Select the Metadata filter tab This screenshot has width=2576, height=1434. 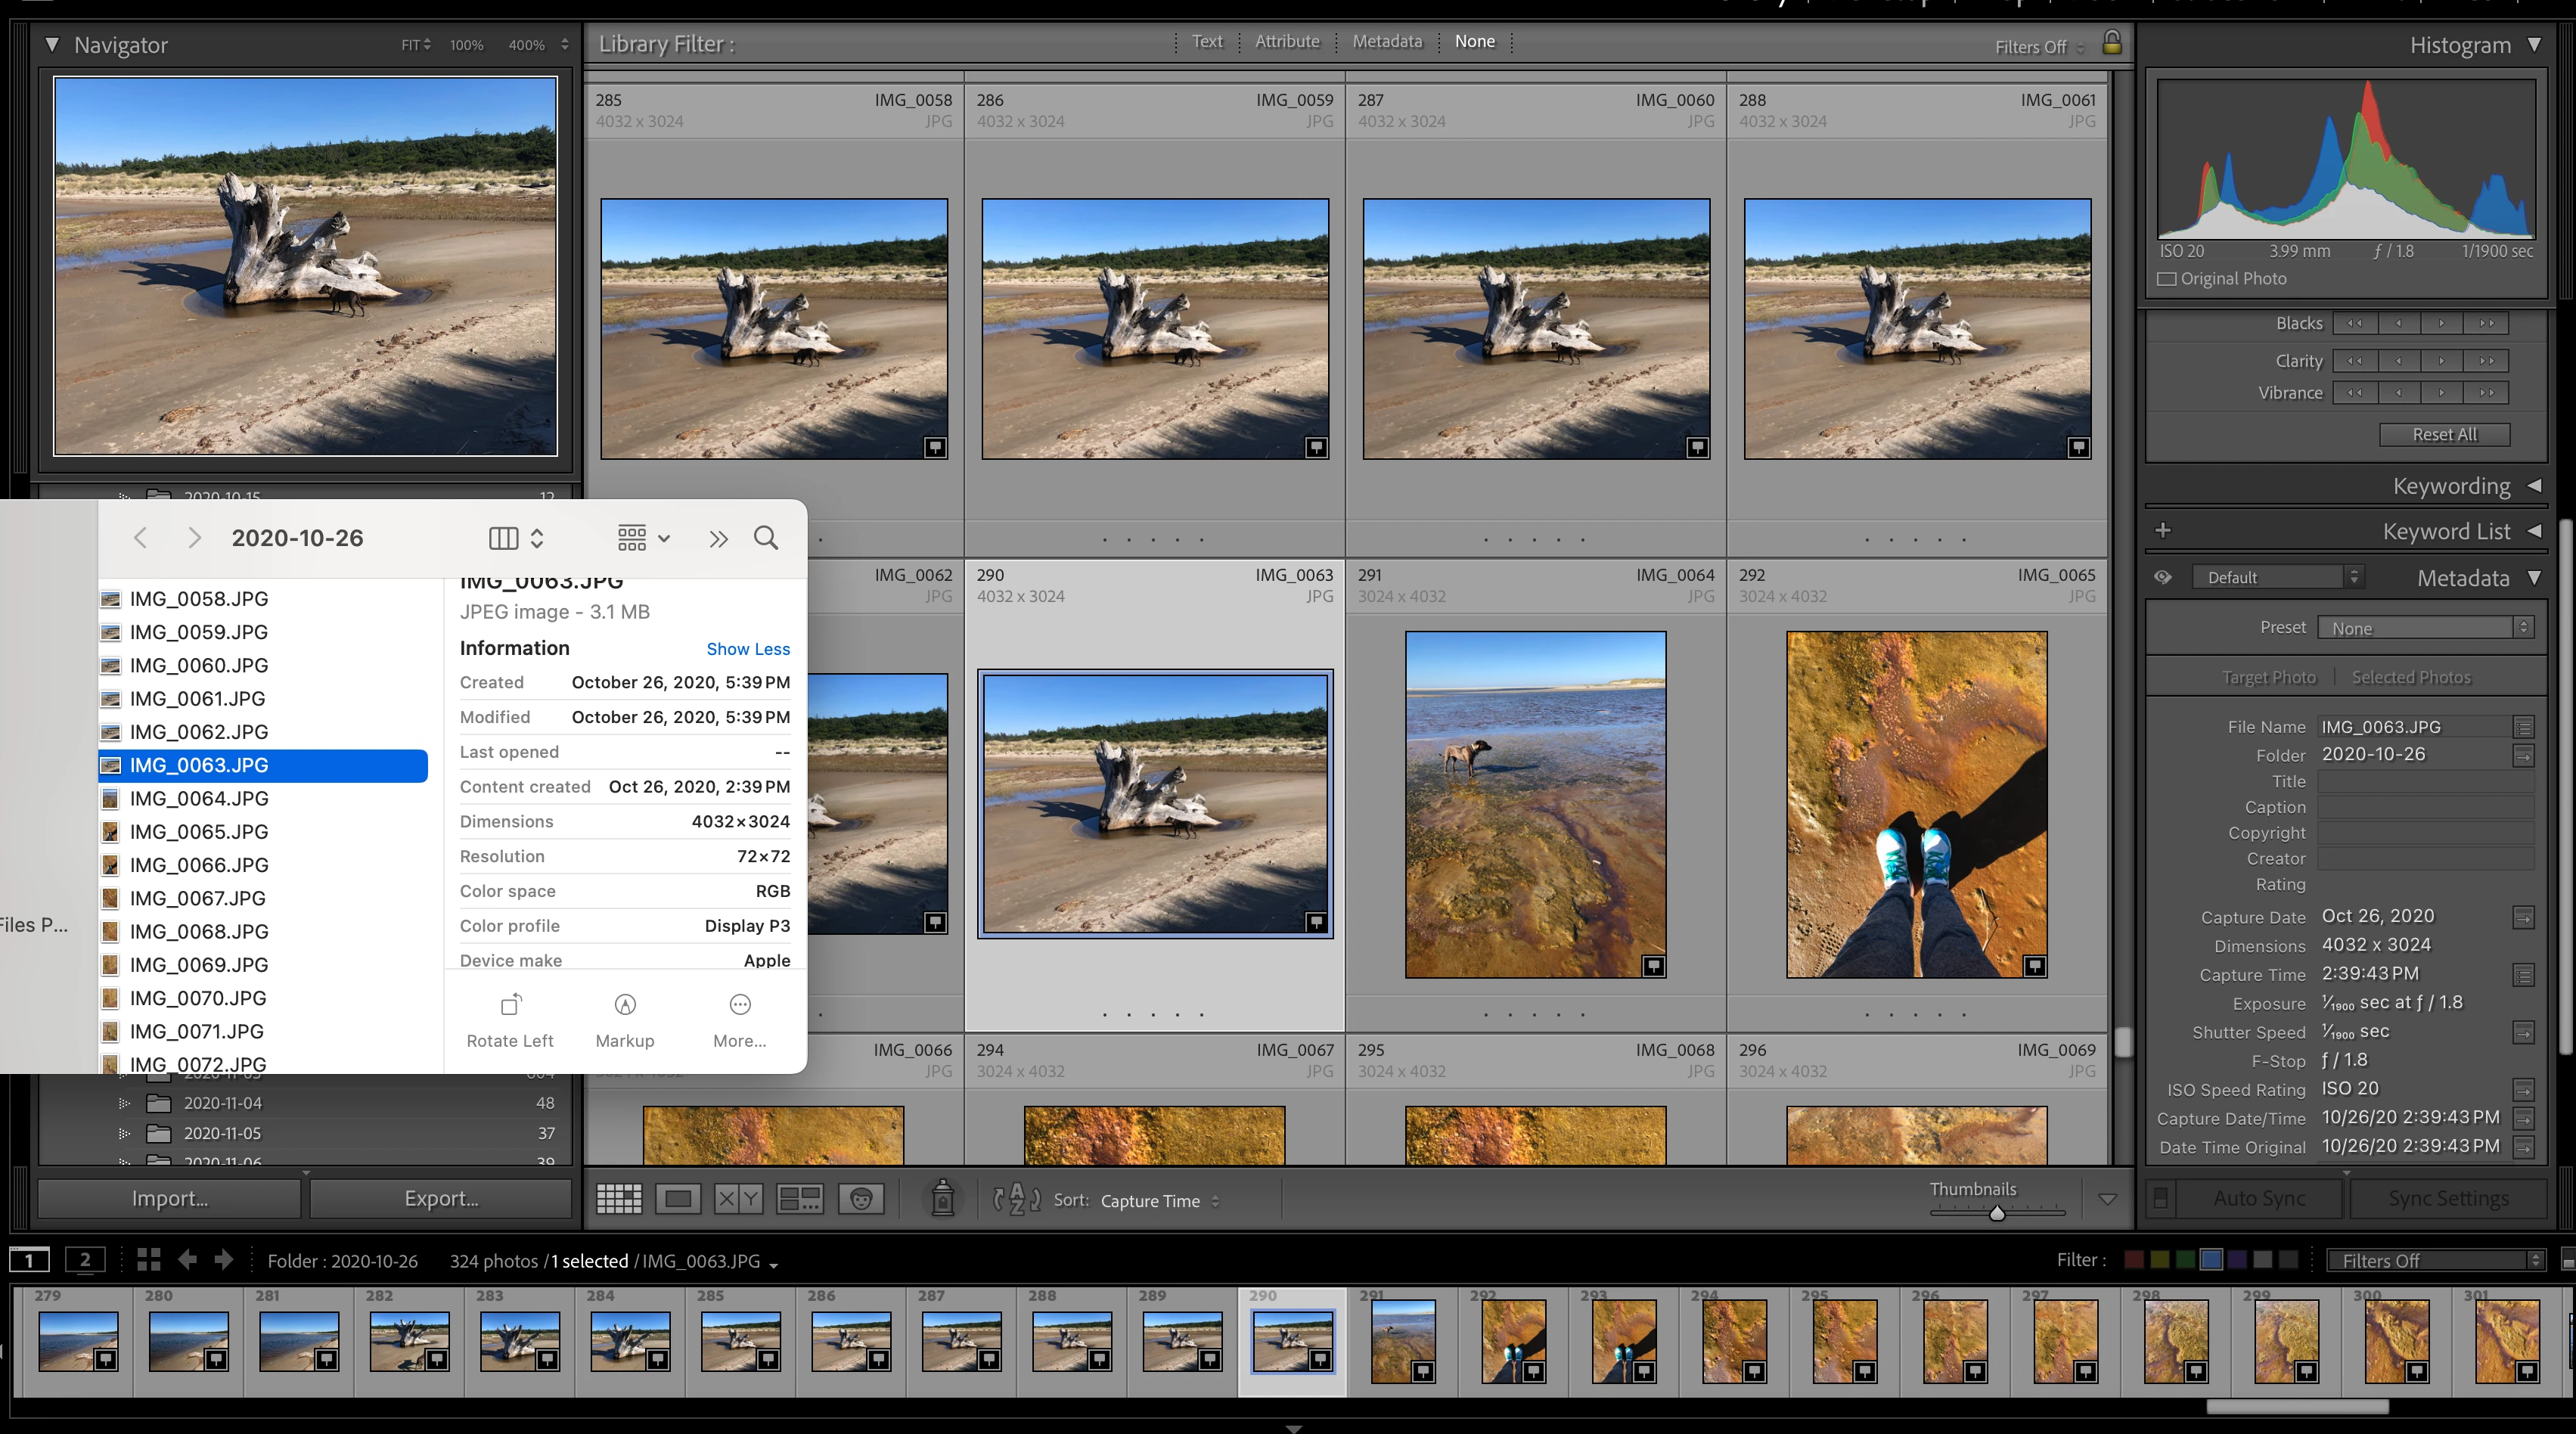coord(1387,42)
